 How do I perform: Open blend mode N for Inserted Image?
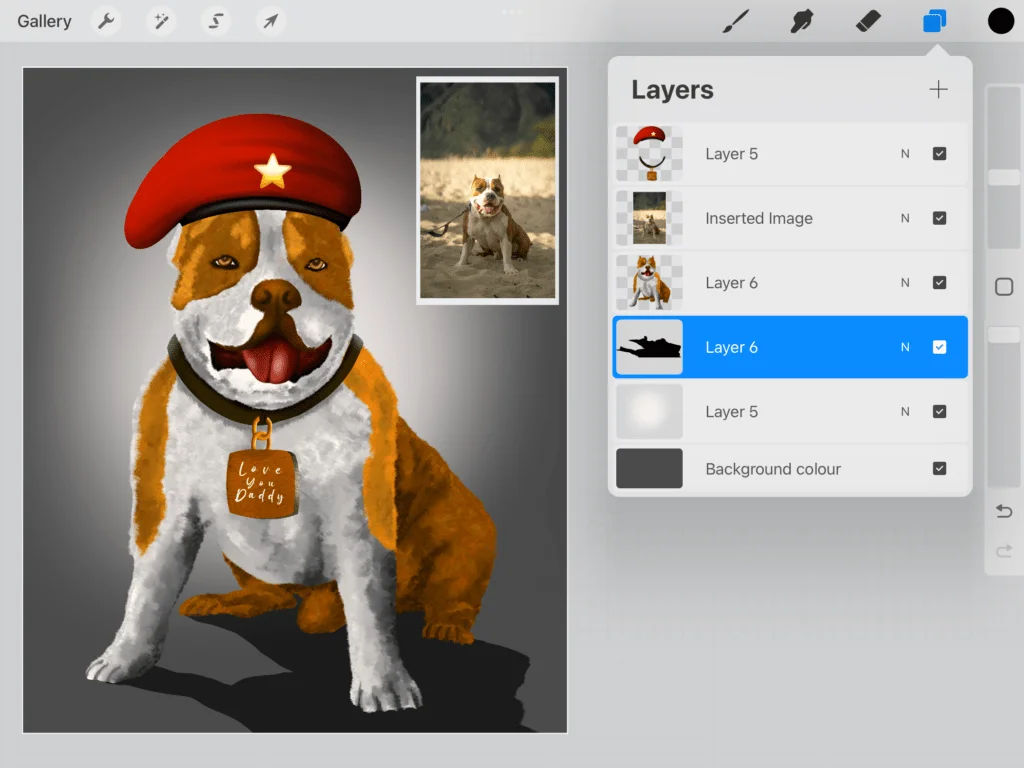coord(905,218)
